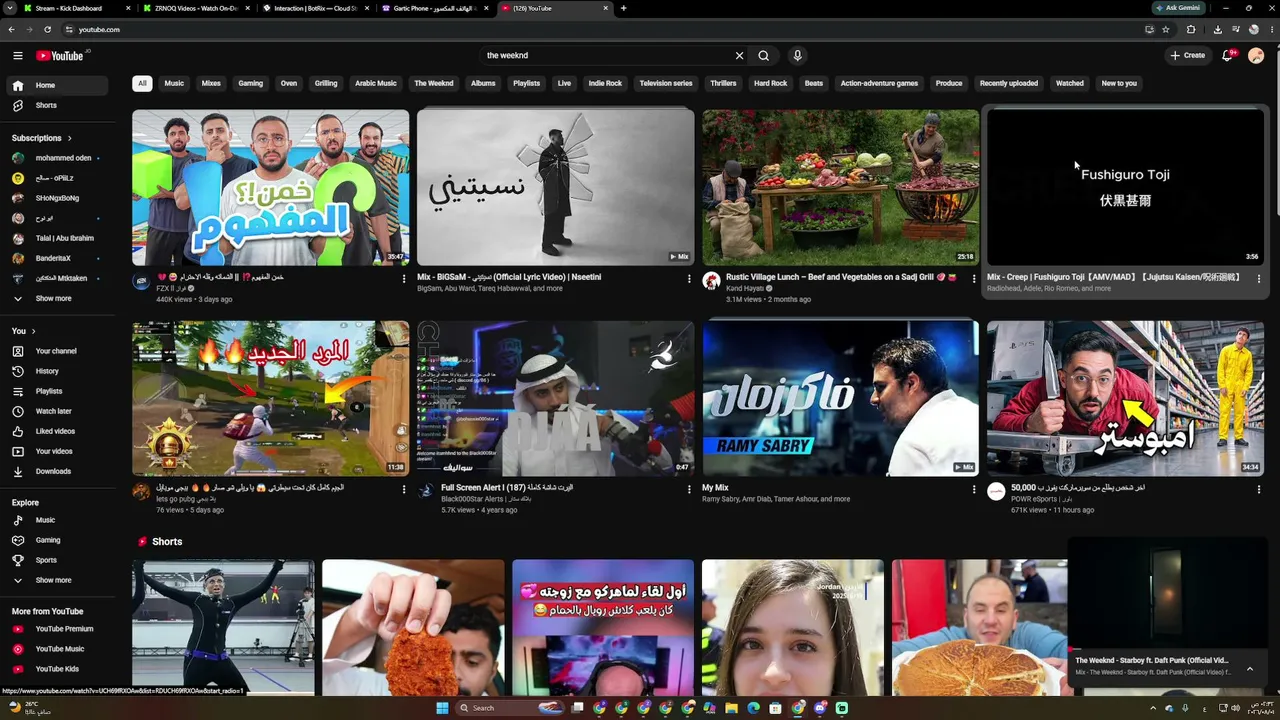Select the Playlists filter chip

[526, 83]
